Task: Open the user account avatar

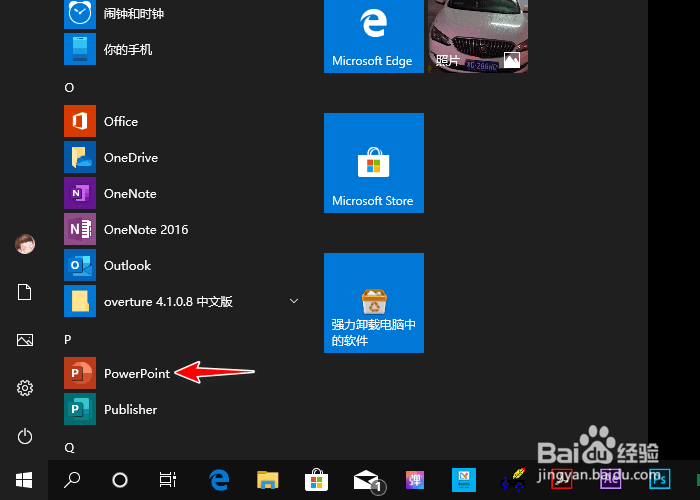Action: pos(25,244)
